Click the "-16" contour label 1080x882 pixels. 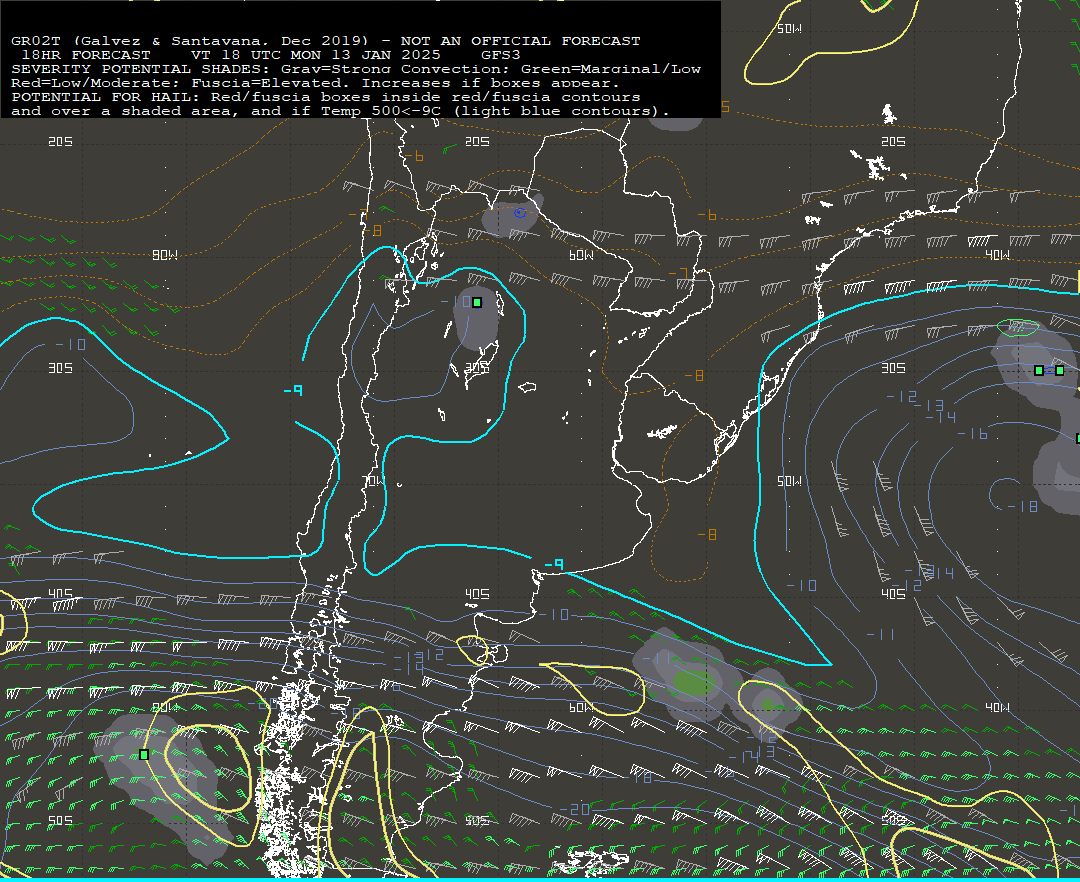[x=973, y=434]
